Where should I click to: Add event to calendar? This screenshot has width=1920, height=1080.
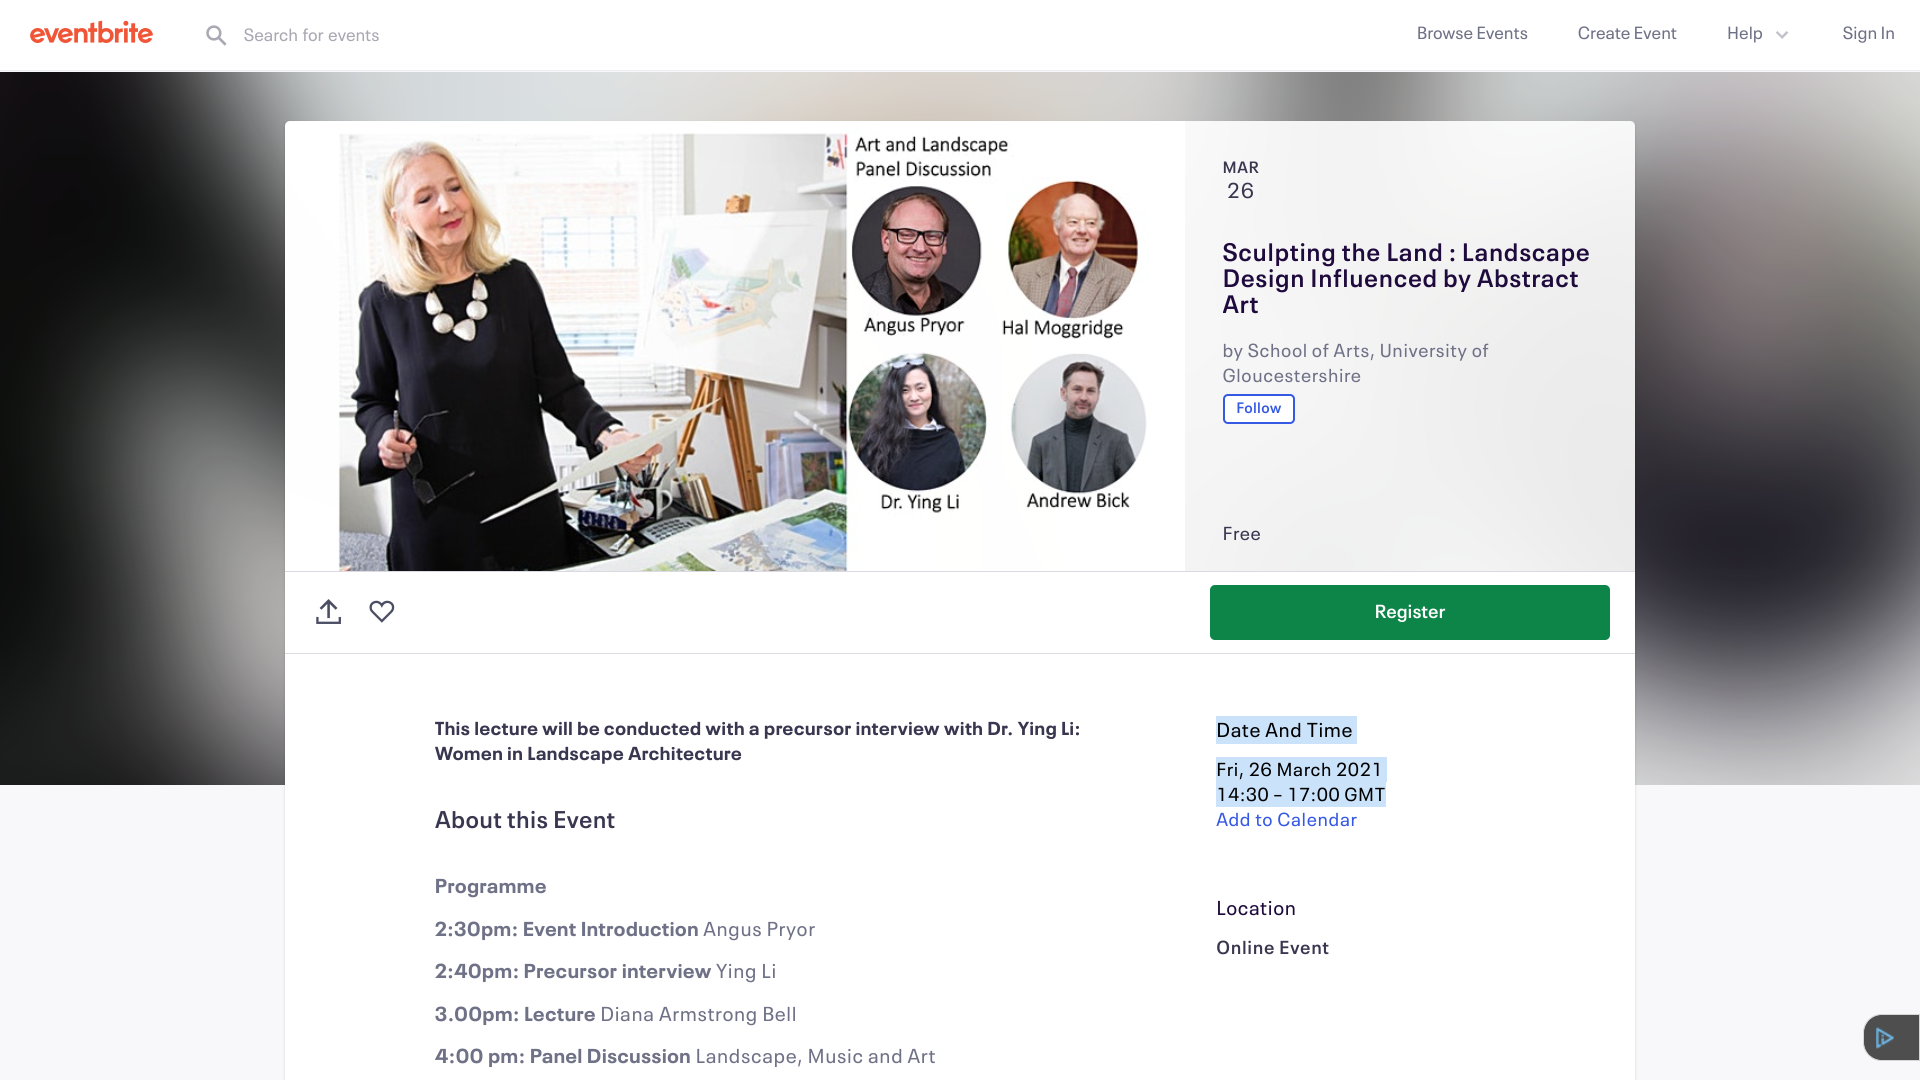pos(1286,820)
